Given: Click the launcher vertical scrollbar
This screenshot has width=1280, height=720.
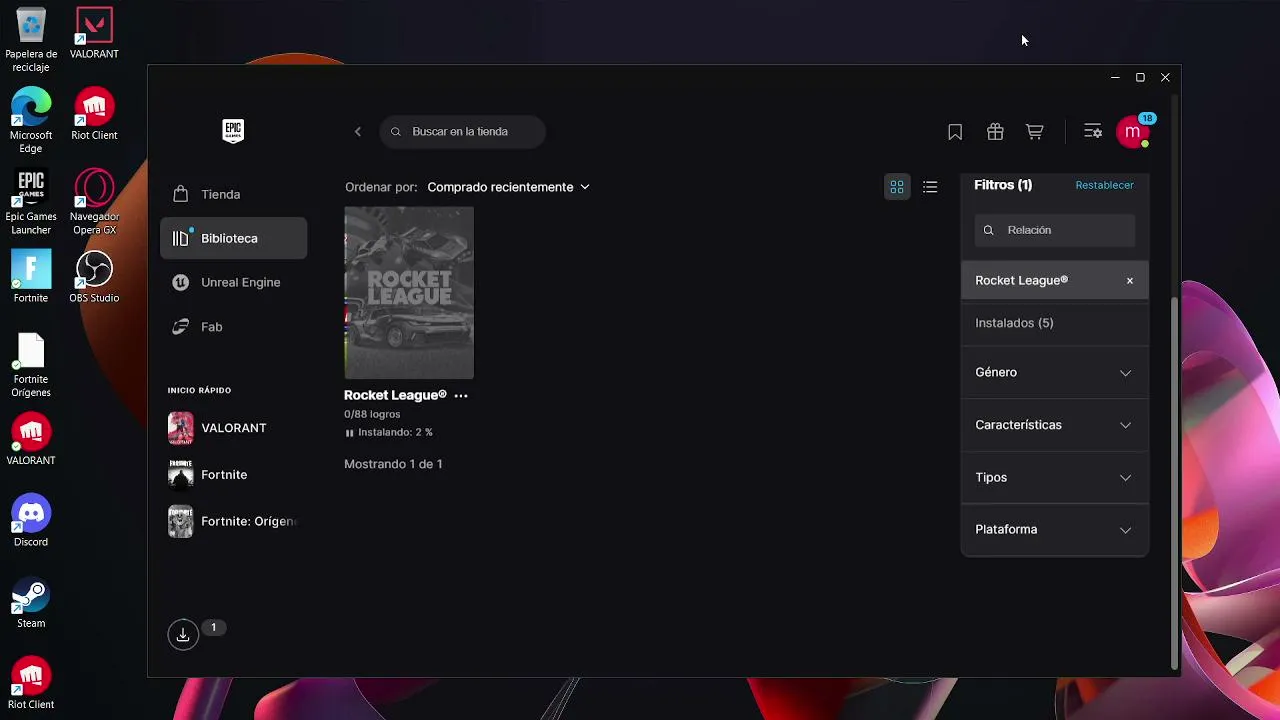Looking at the screenshot, I should 1174,483.
